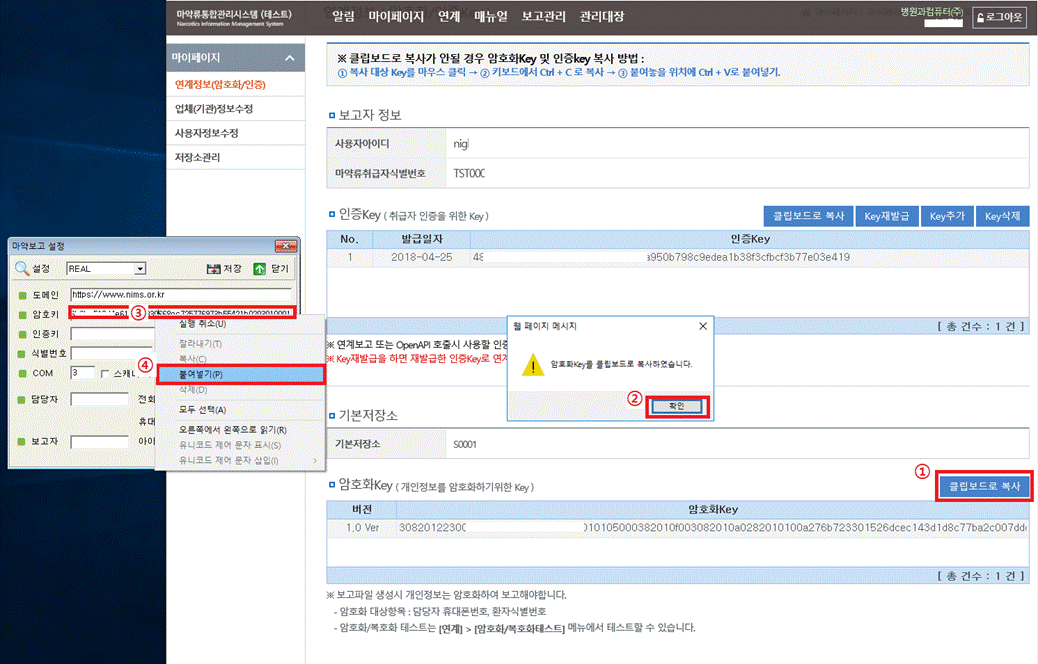The image size is (1038, 664).
Task: Click the 식별번호 input field
Action: [113, 354]
